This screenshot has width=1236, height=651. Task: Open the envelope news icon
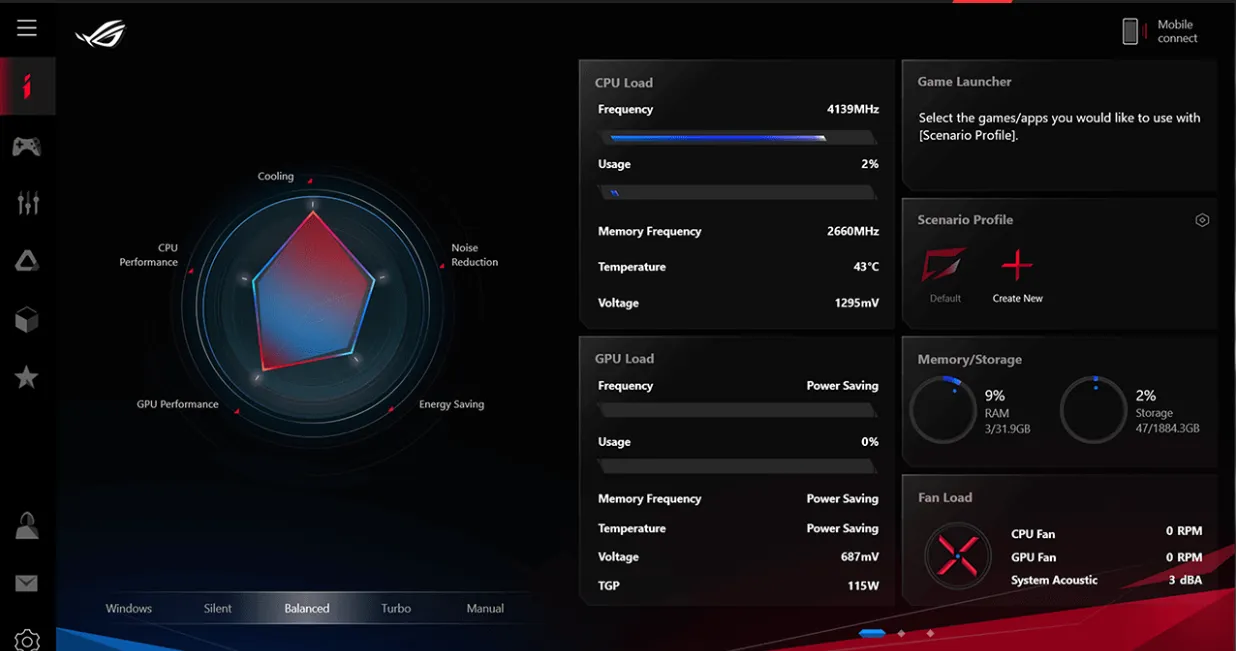[x=27, y=583]
